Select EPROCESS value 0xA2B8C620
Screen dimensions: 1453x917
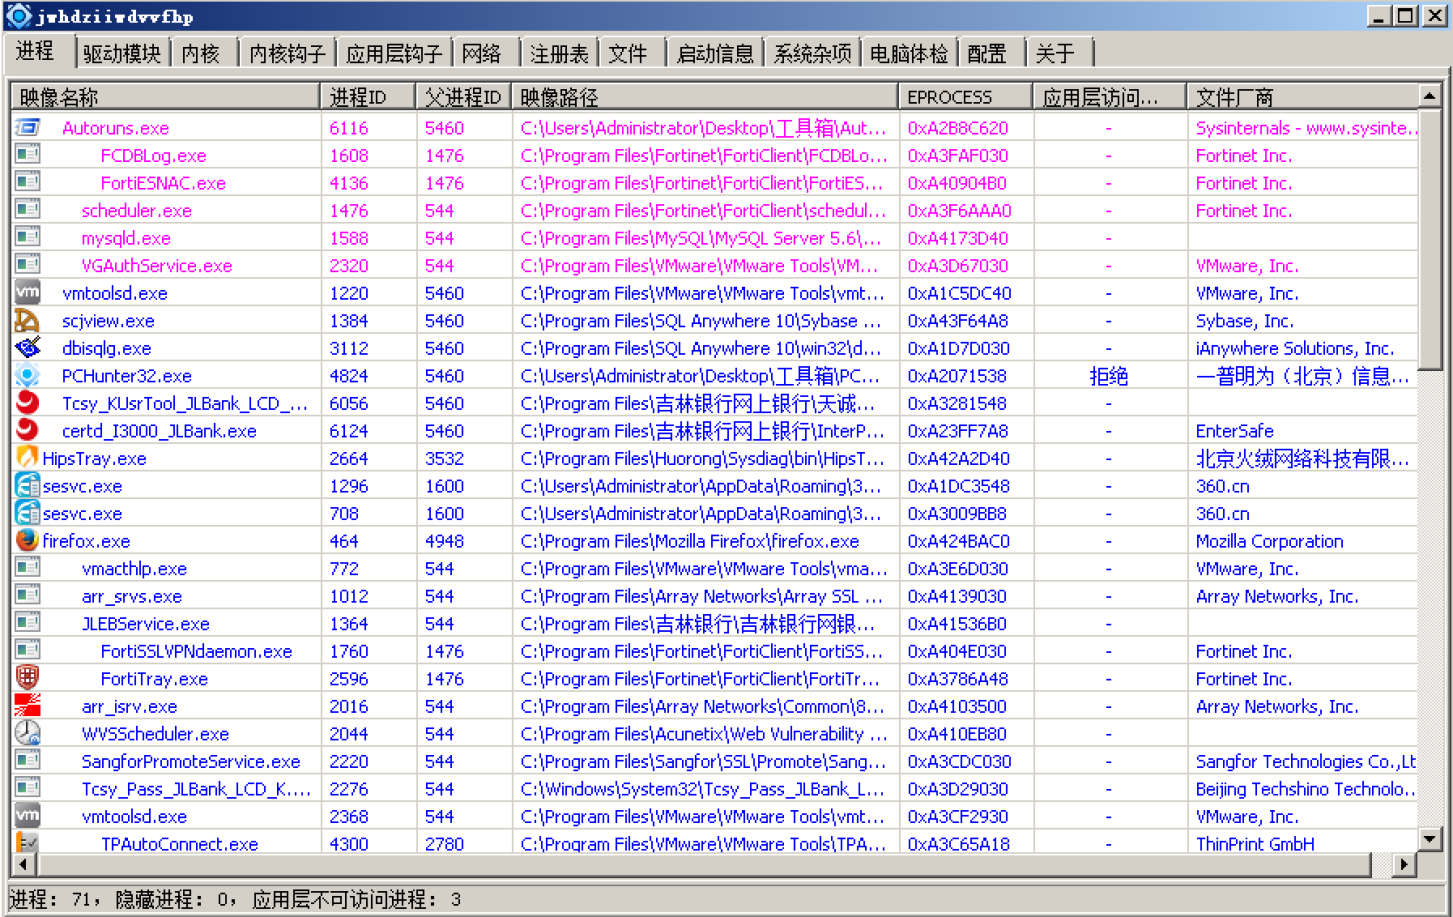(x=958, y=128)
